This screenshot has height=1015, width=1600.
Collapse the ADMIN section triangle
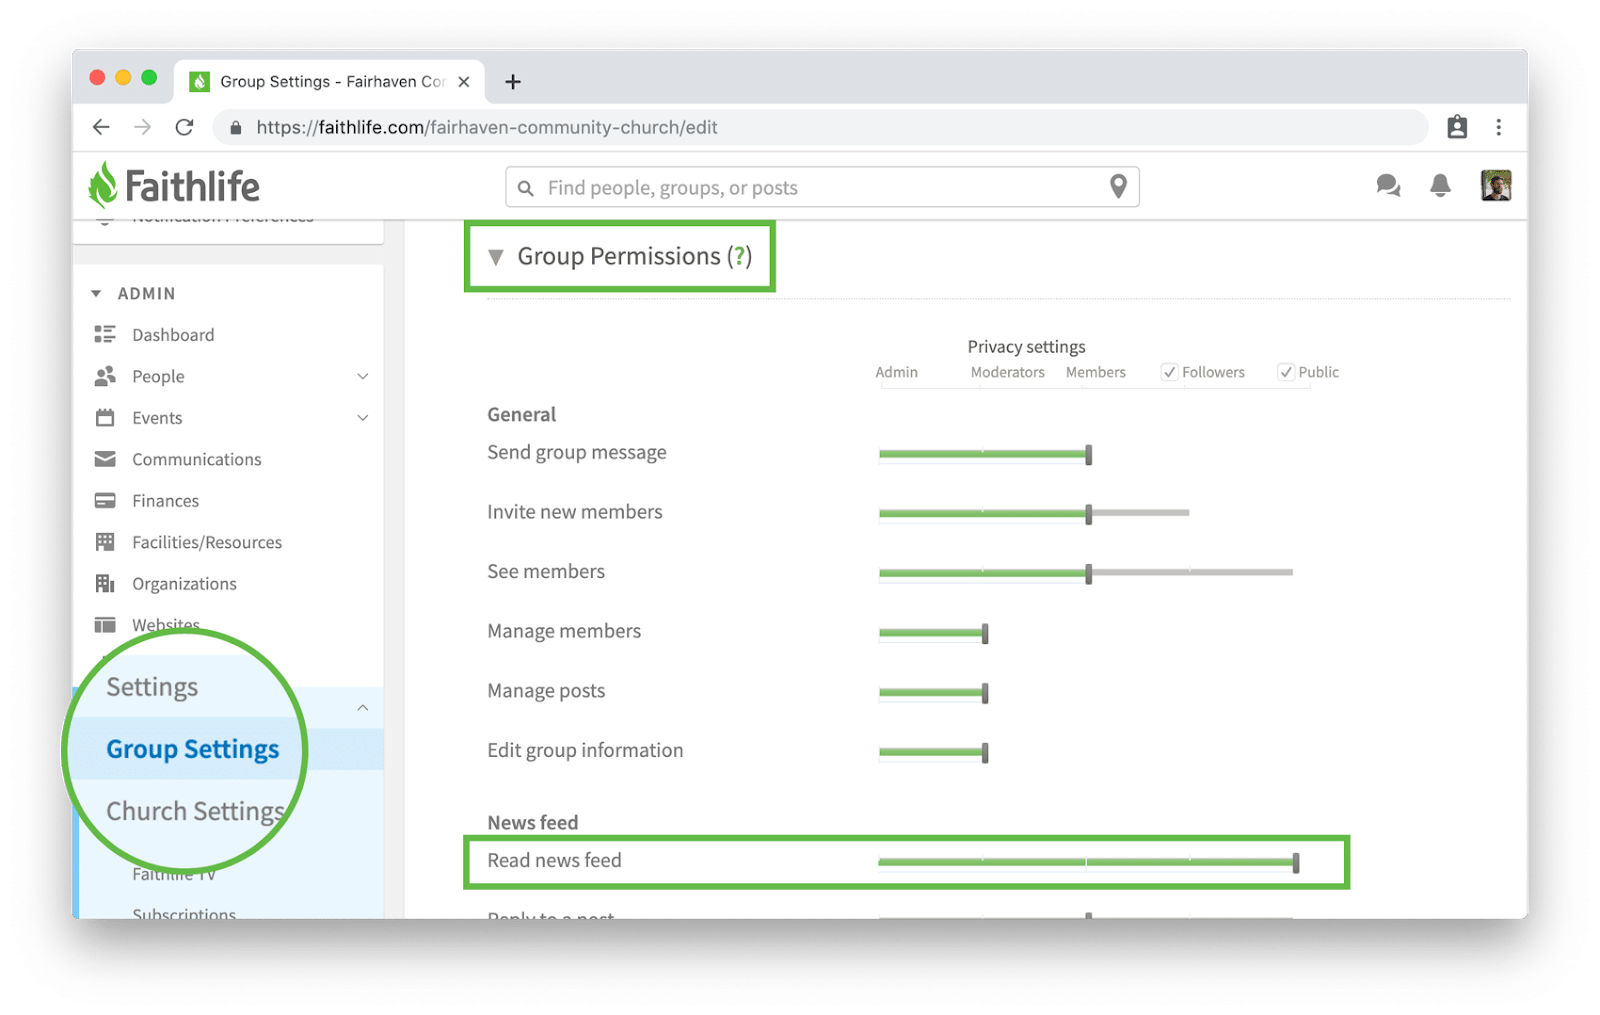click(96, 293)
